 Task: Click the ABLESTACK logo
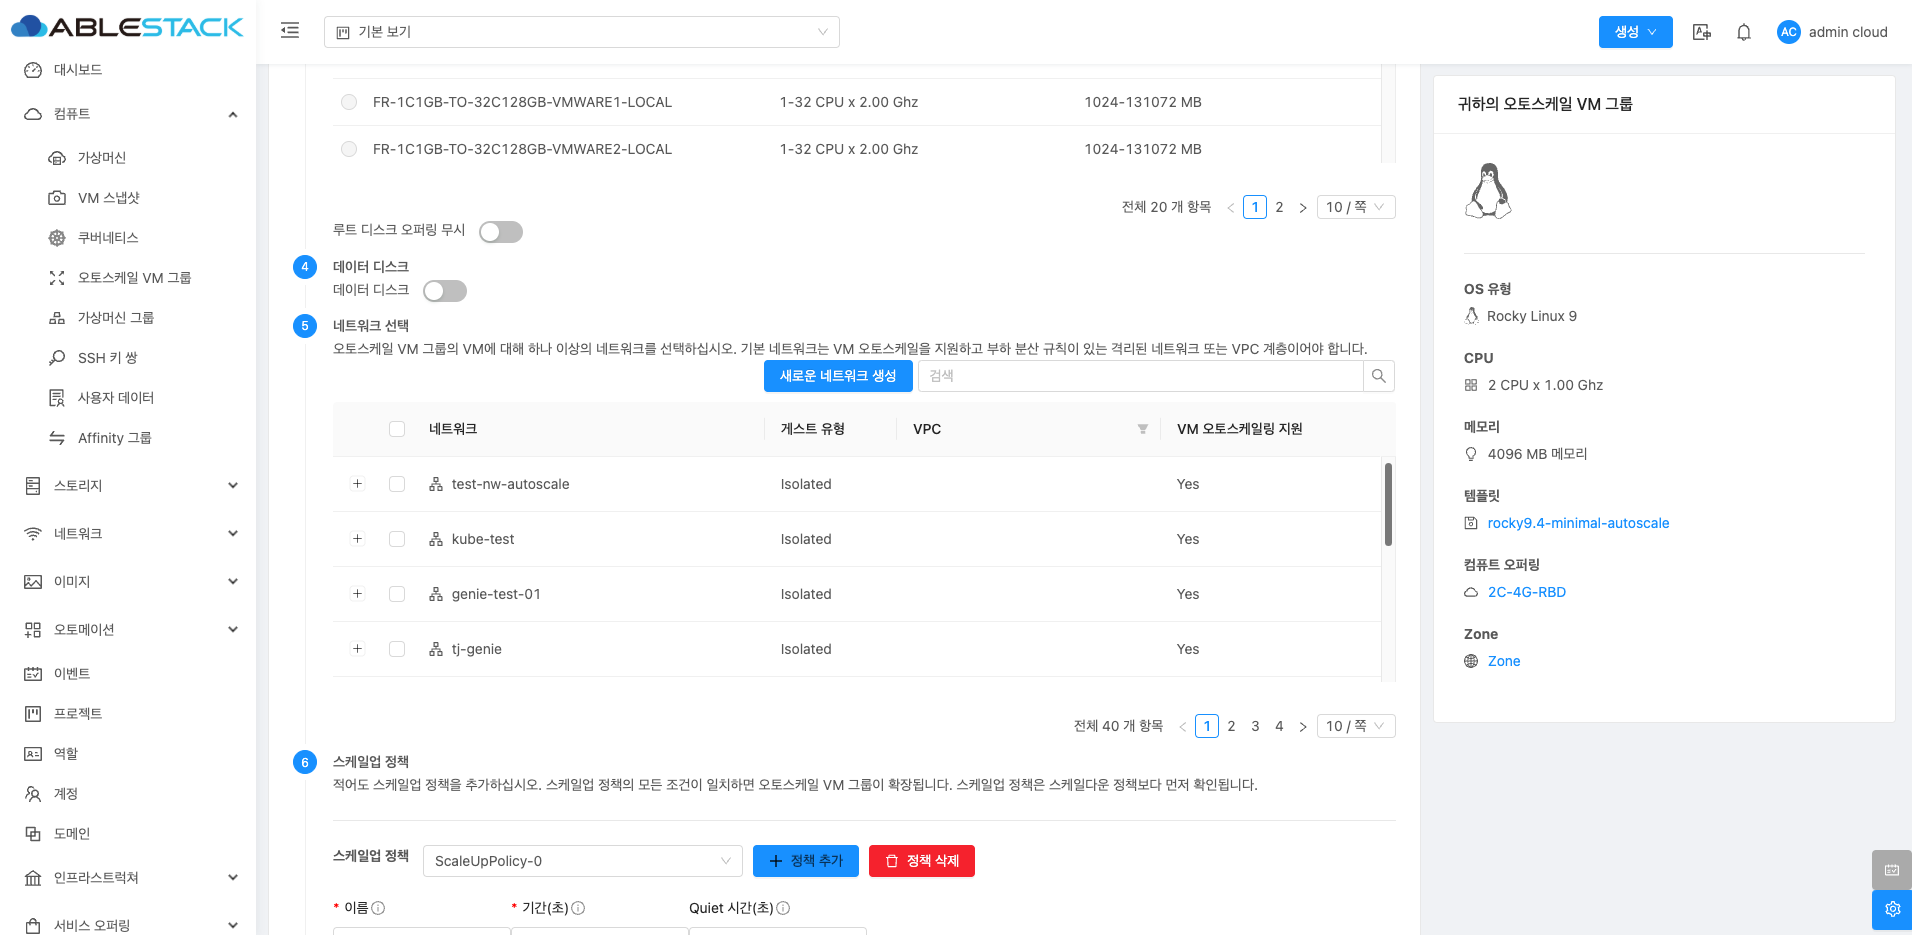pos(128,27)
